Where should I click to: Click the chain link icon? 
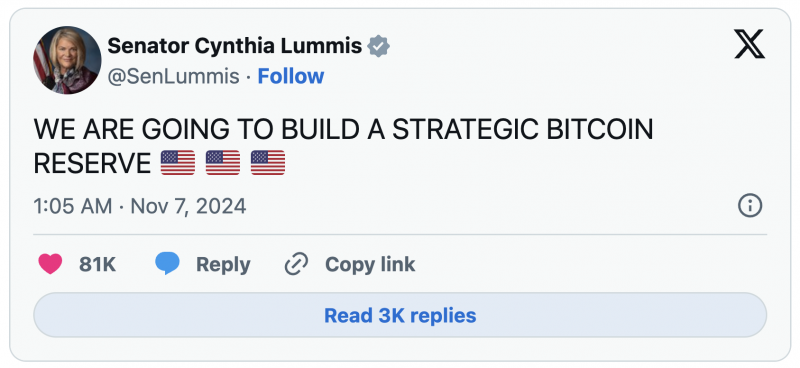tap(296, 264)
